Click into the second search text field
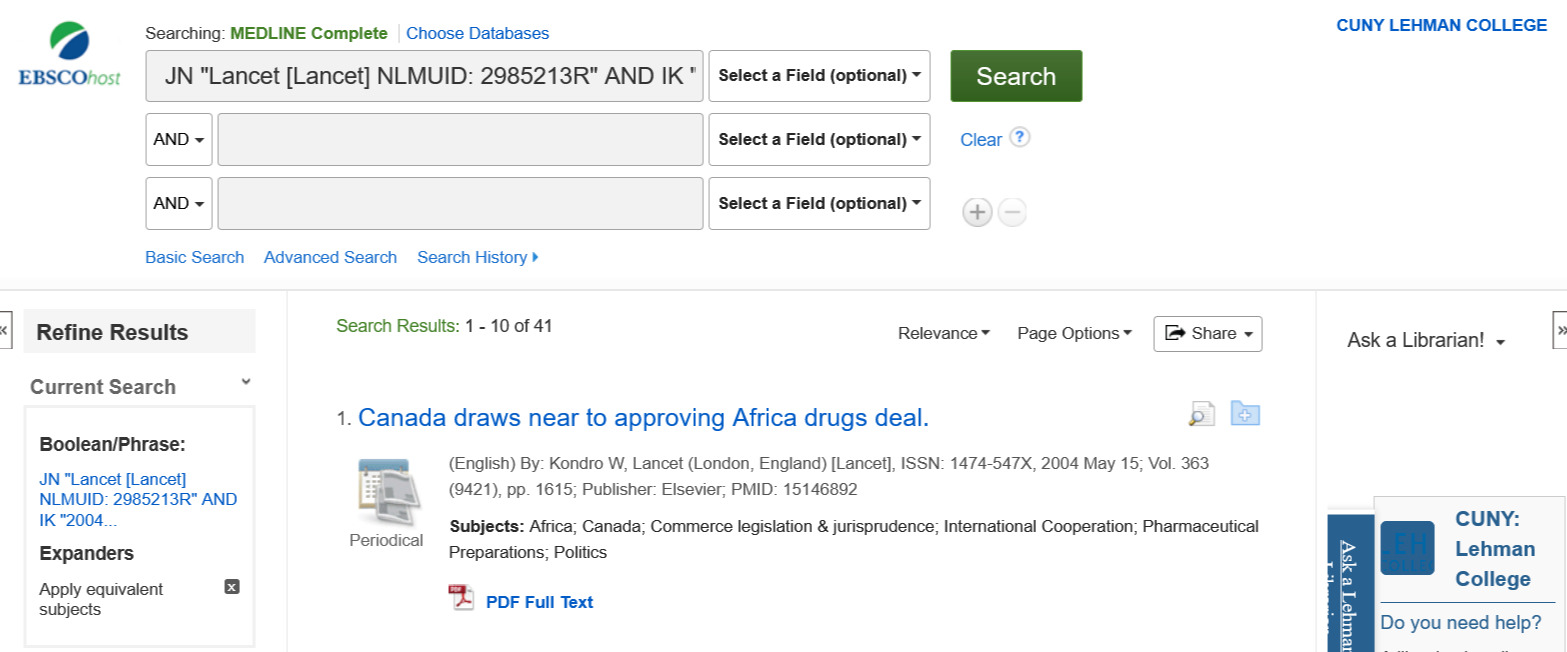1567x652 pixels. coord(460,140)
